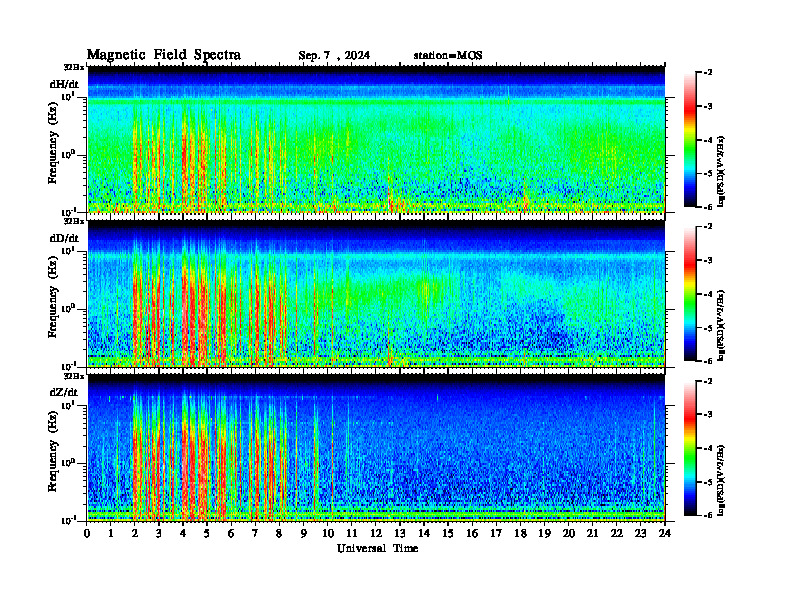Click hour 4 on the time axis

coord(183,534)
